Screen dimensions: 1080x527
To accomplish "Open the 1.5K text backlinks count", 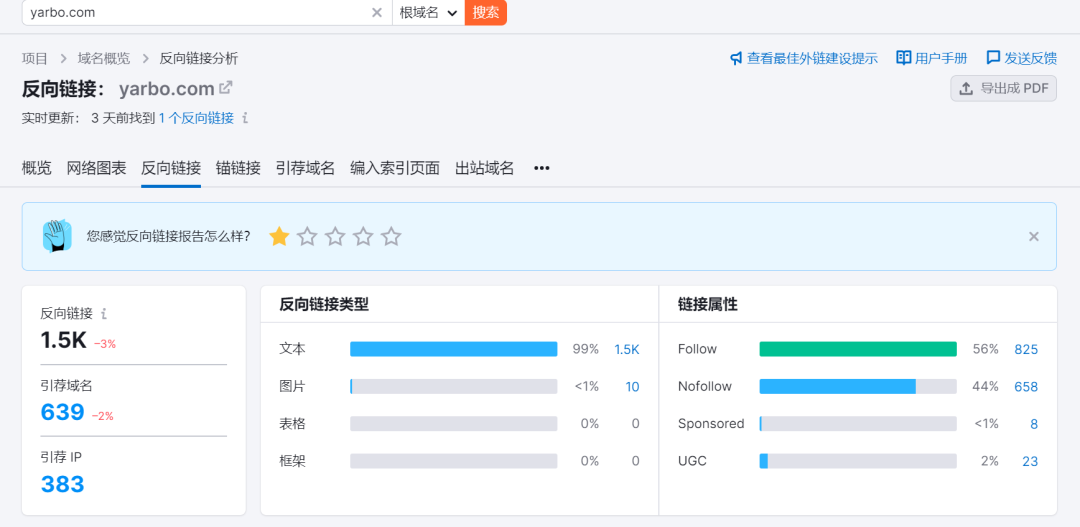I will tap(627, 349).
